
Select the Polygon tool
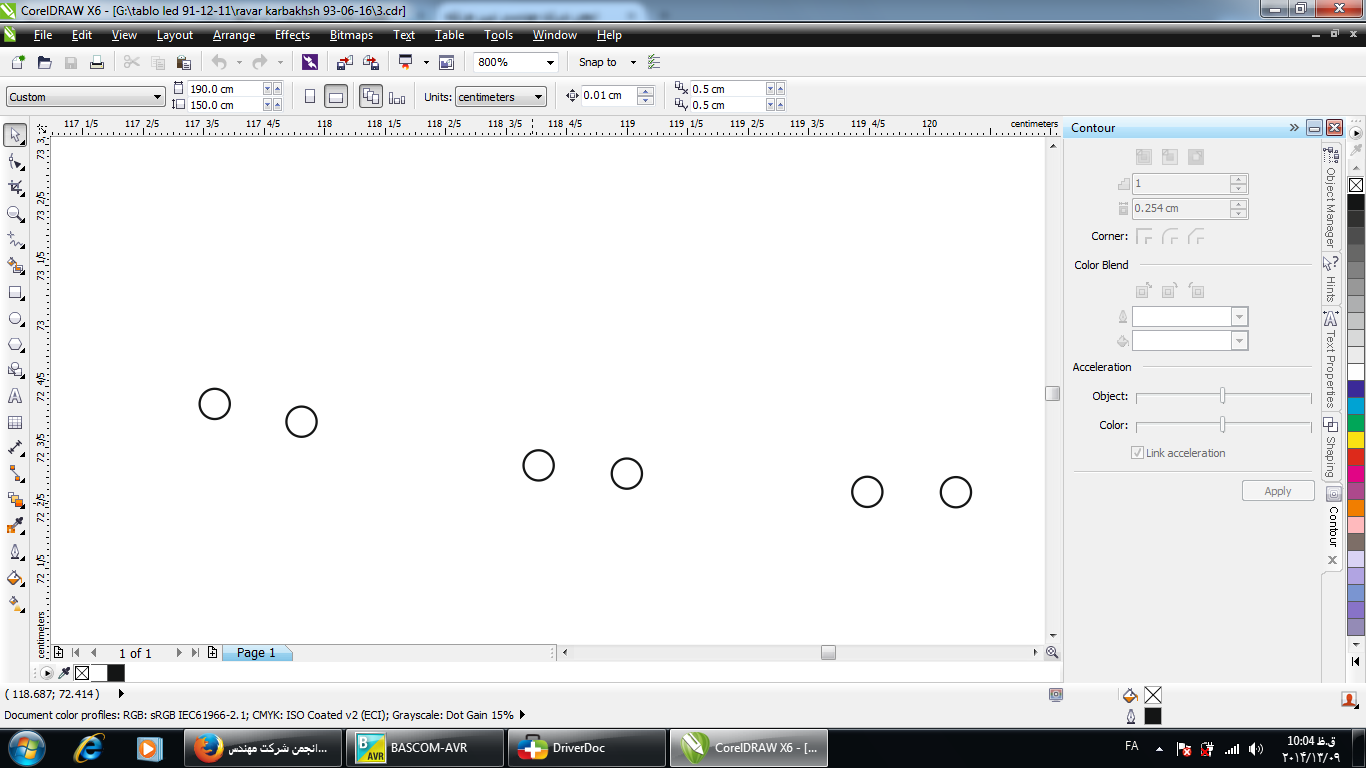[15, 345]
